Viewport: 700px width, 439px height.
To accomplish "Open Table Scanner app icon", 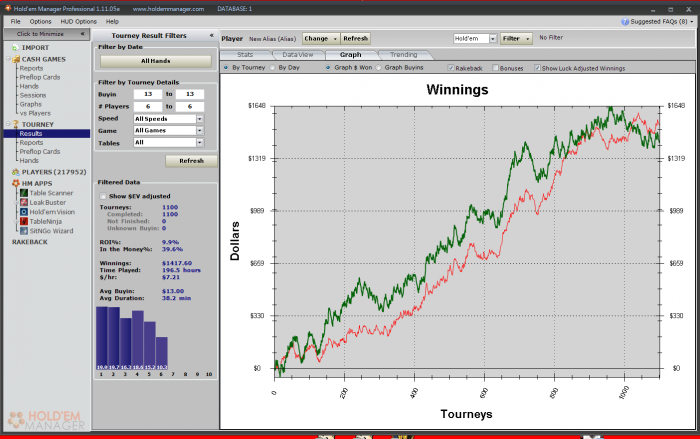I will 24,193.
